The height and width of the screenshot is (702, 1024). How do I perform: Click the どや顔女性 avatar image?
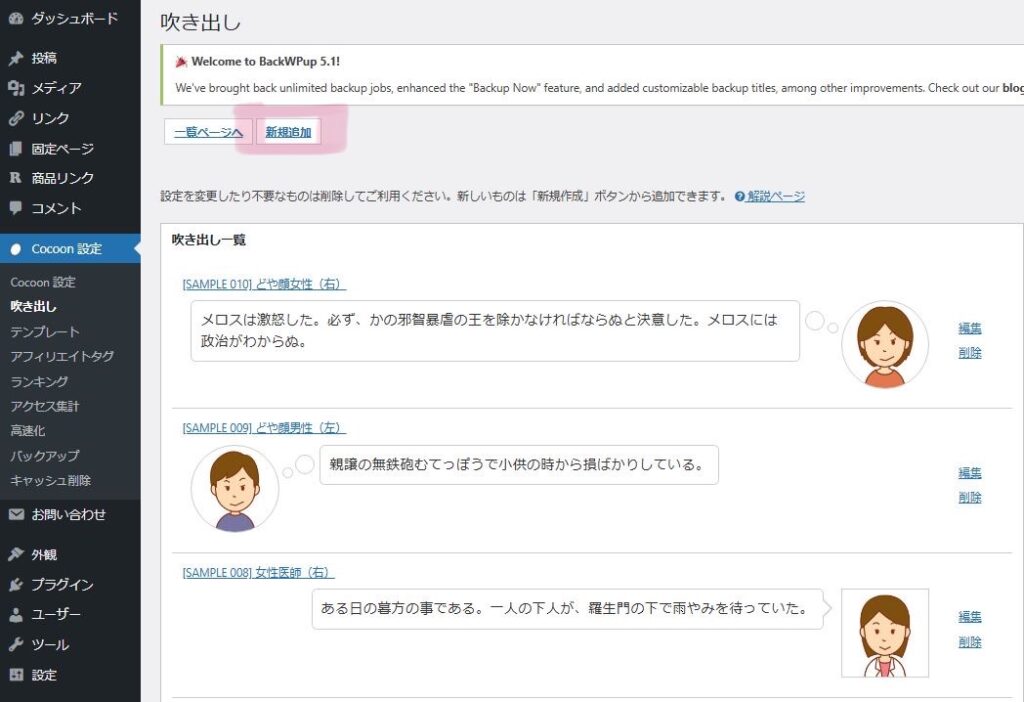[885, 345]
